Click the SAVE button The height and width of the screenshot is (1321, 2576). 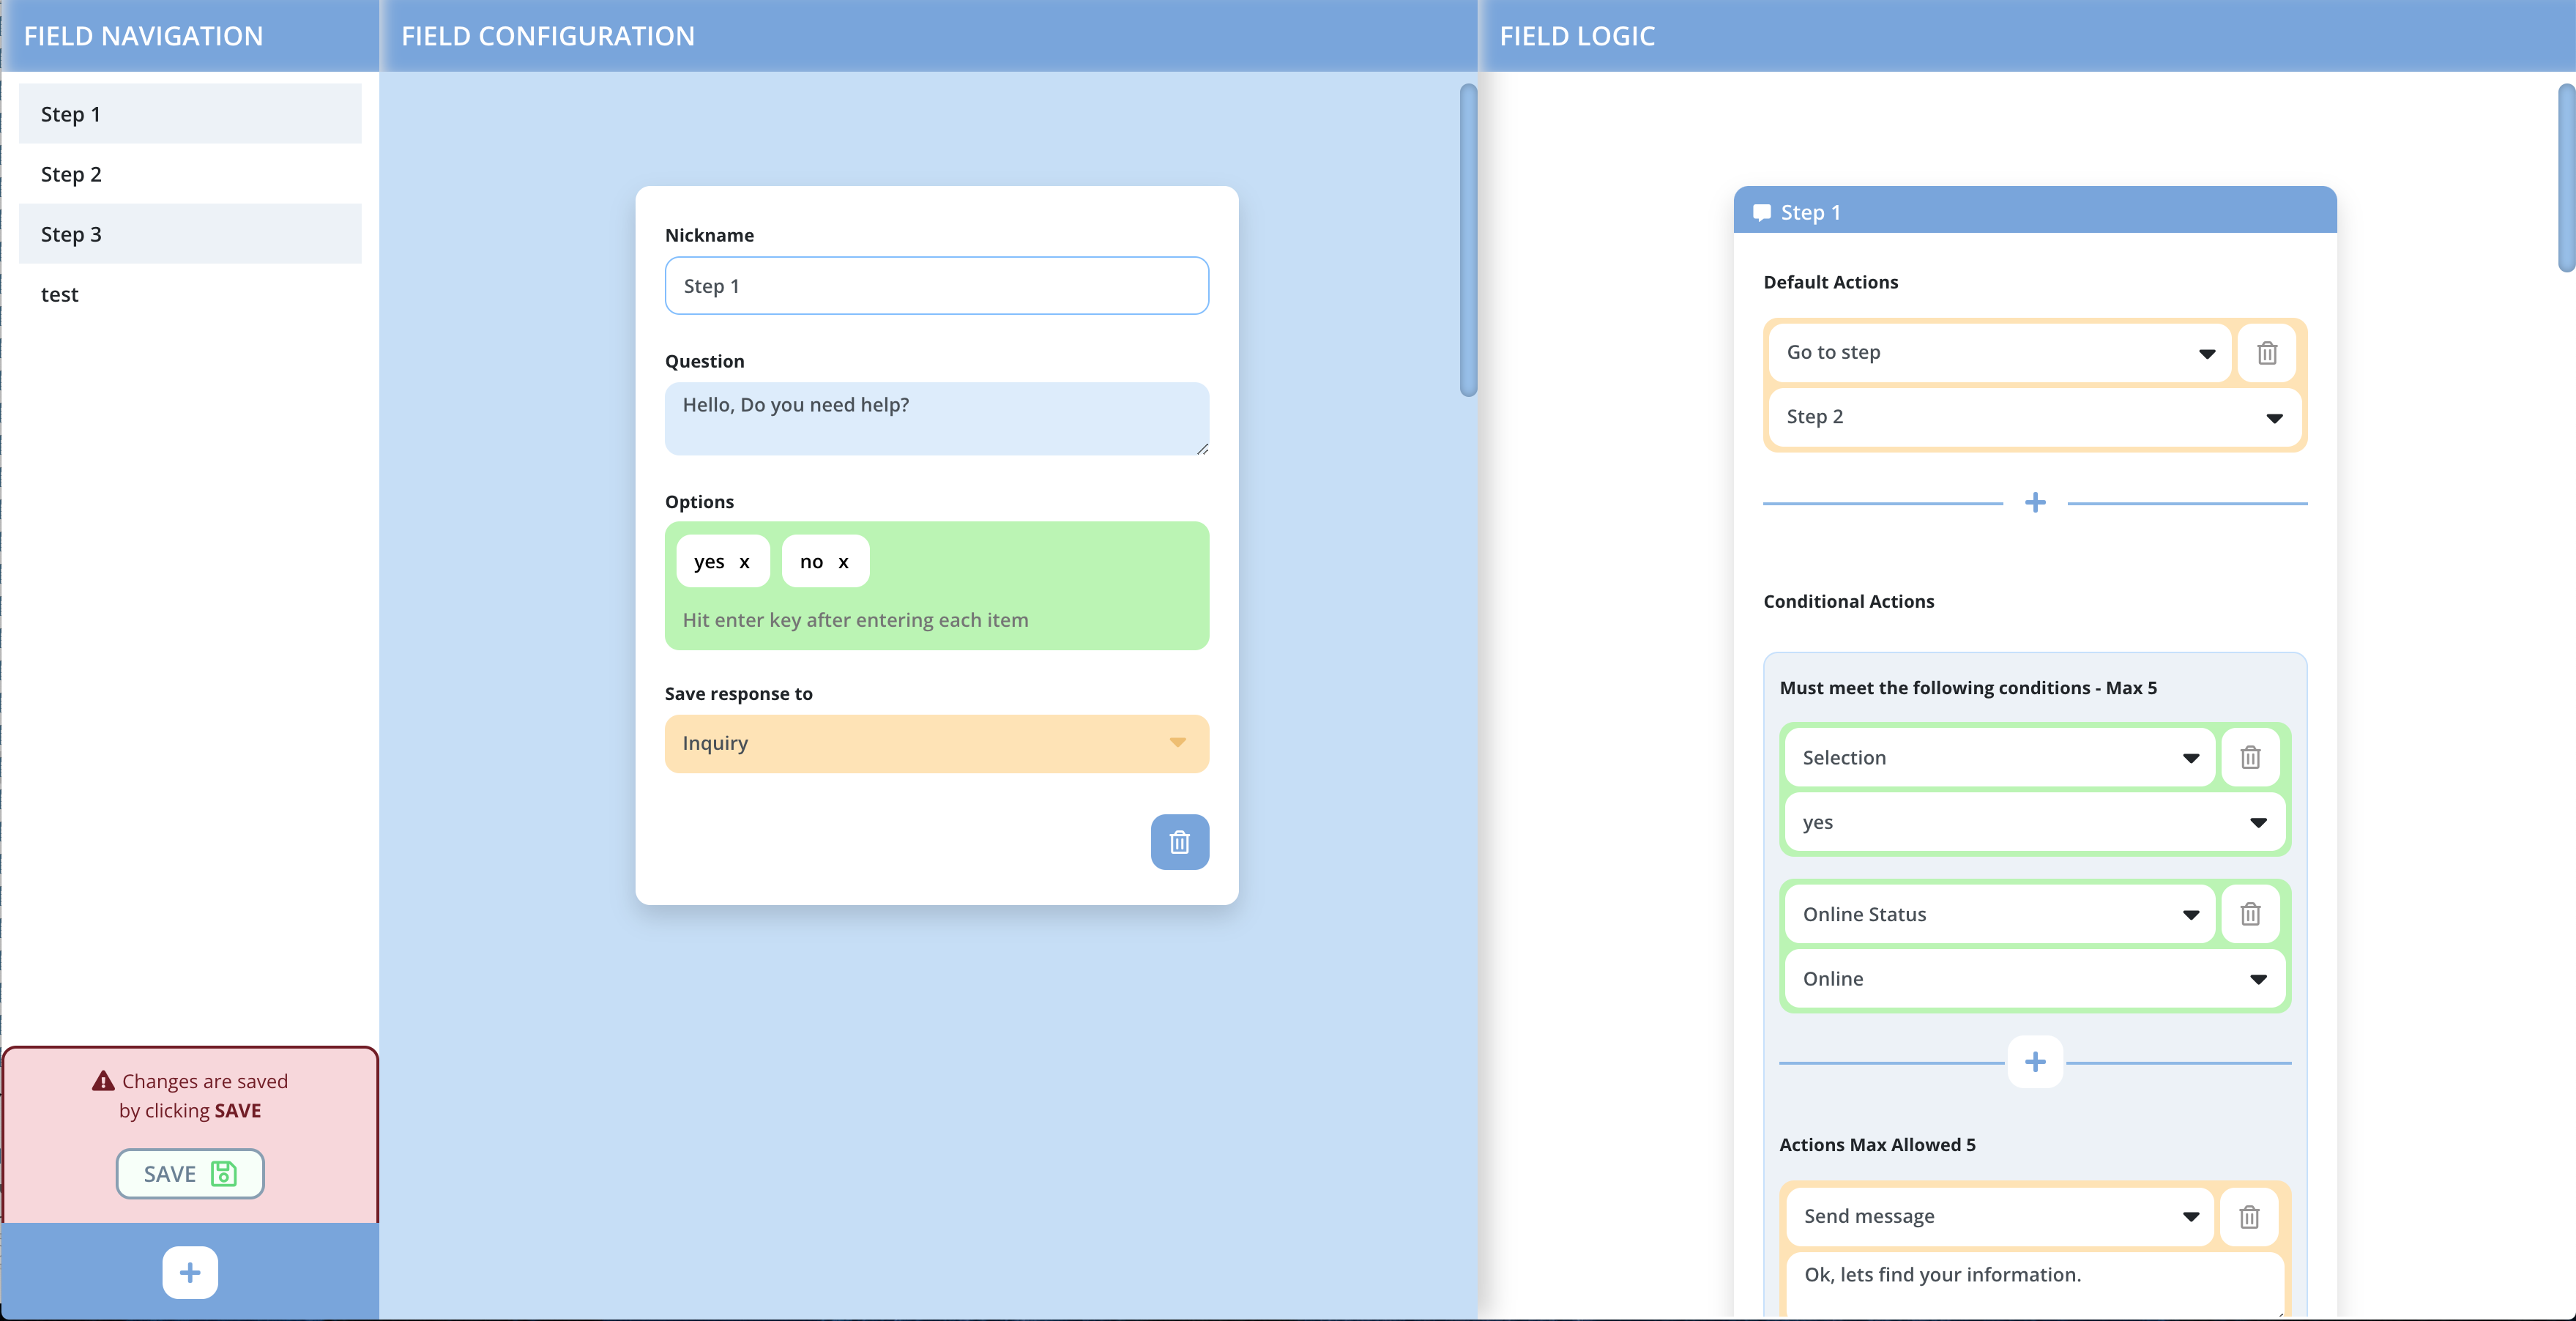click(x=189, y=1173)
